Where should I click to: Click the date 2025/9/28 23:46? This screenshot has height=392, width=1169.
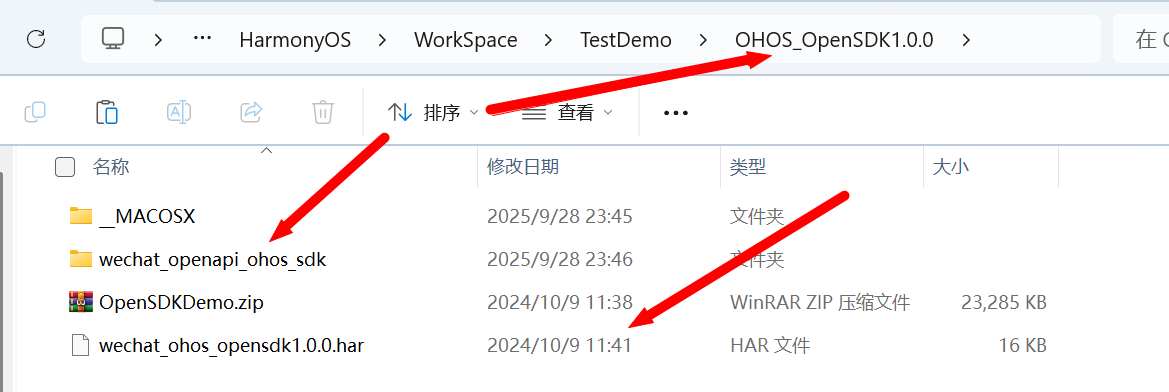point(560,260)
